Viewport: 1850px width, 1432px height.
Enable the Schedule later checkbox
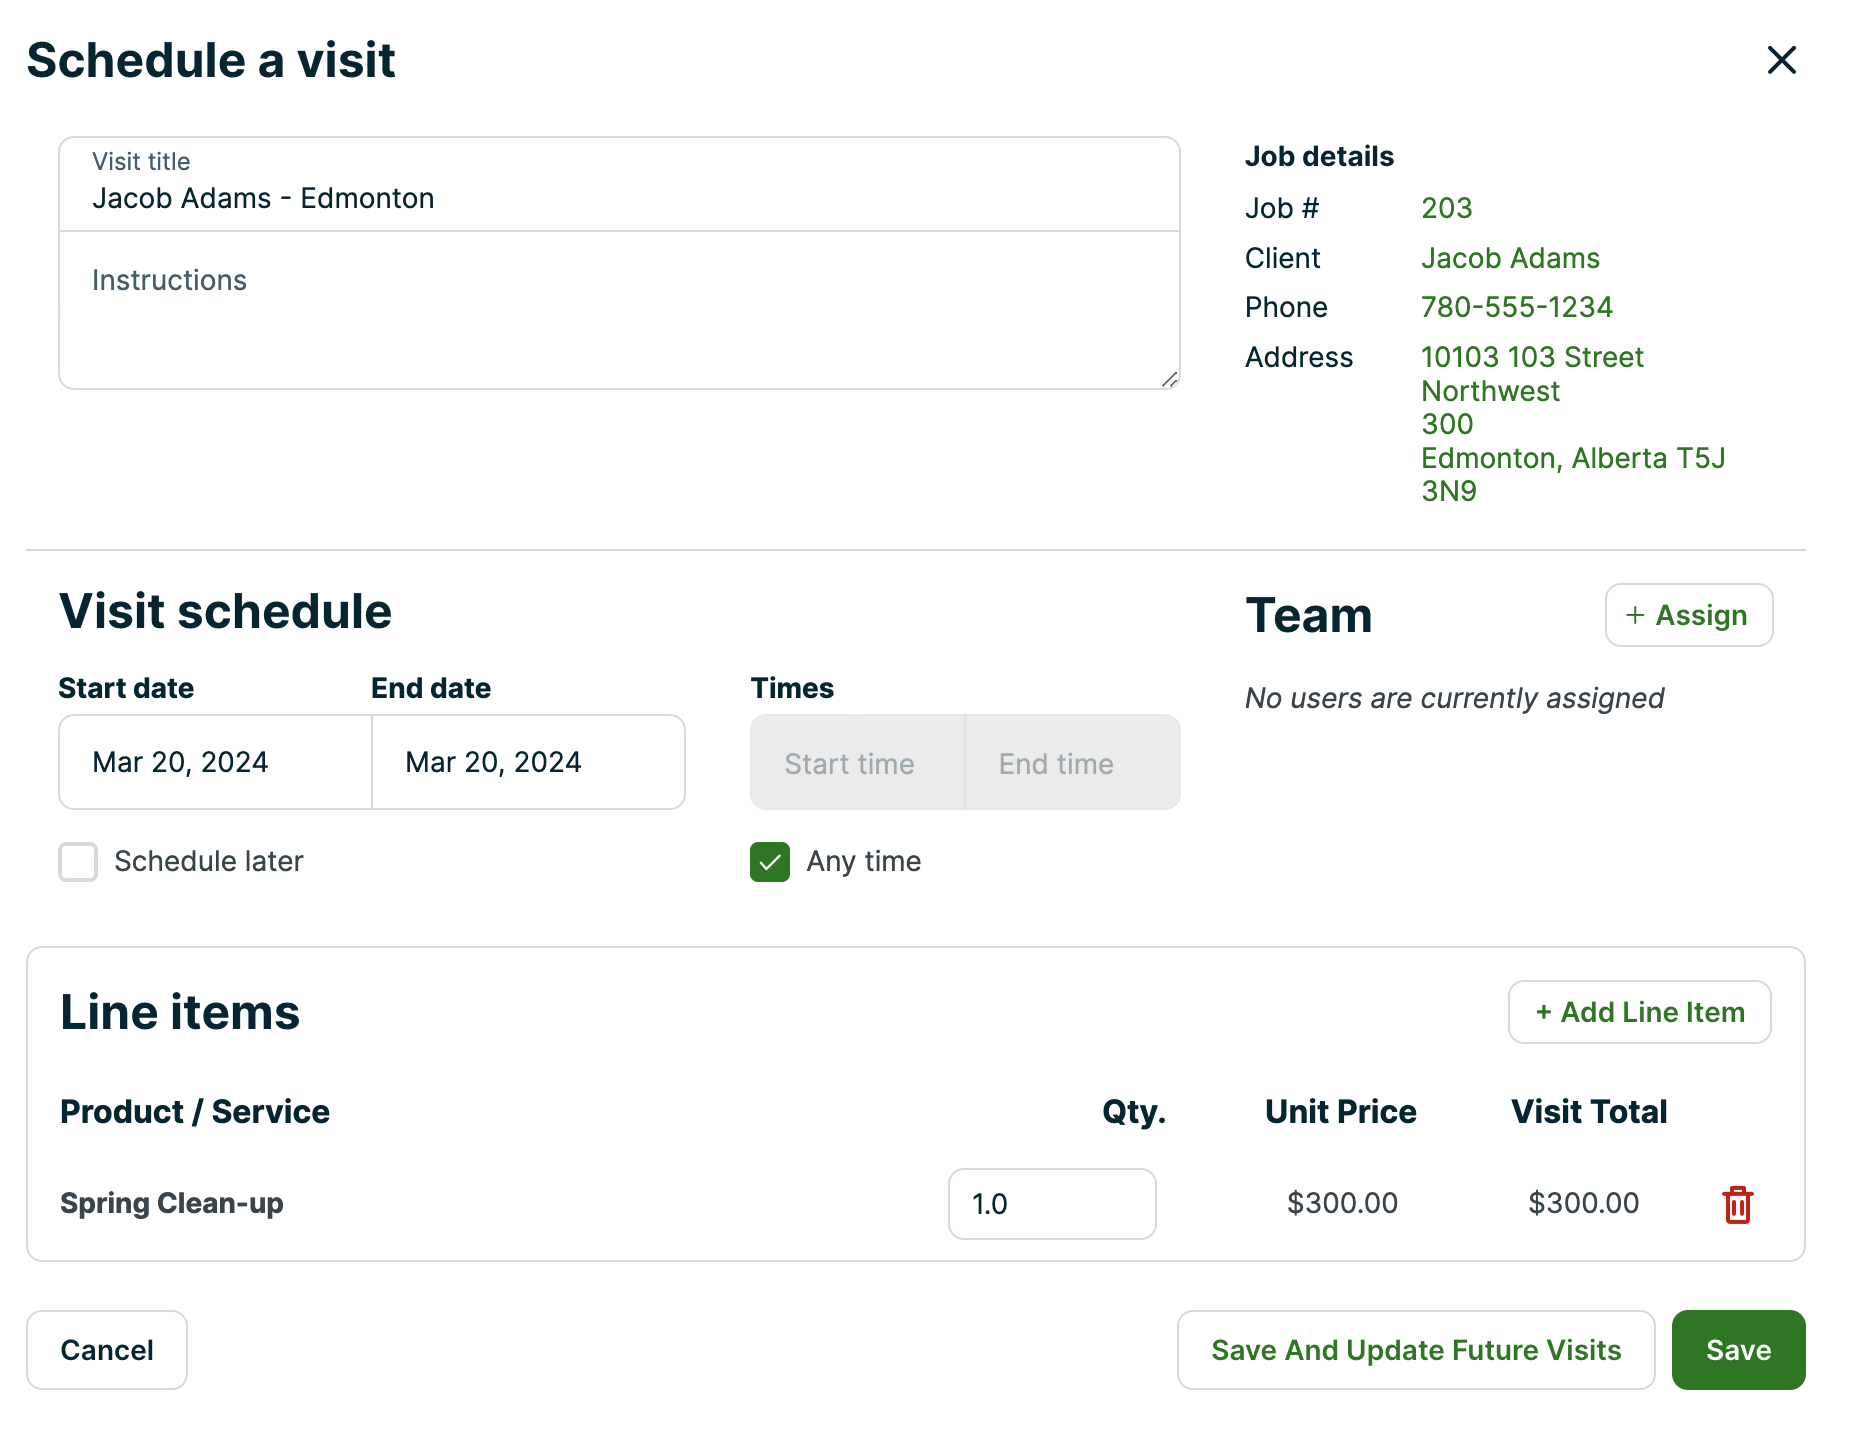click(x=78, y=861)
